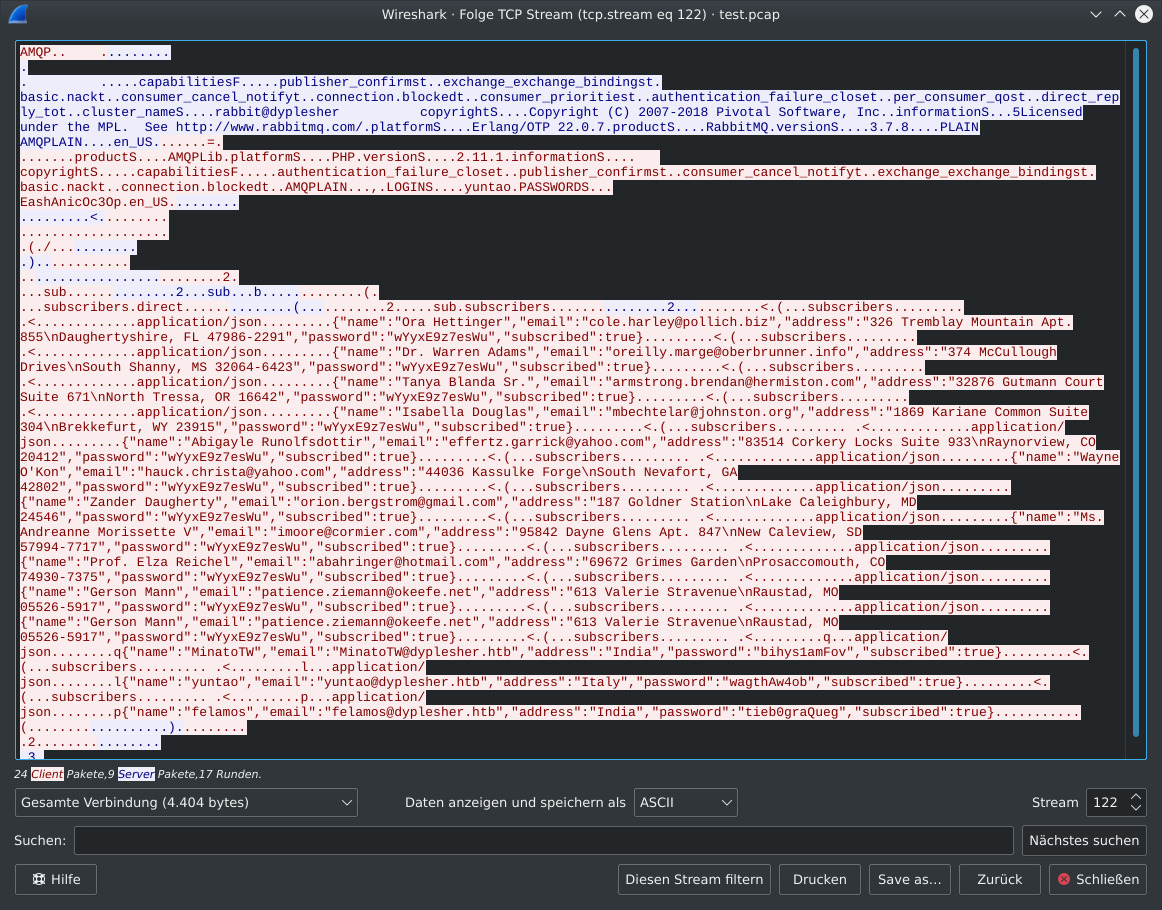The width and height of the screenshot is (1162, 910).
Task: Close the Follow TCP Stream window
Action: point(1144,14)
